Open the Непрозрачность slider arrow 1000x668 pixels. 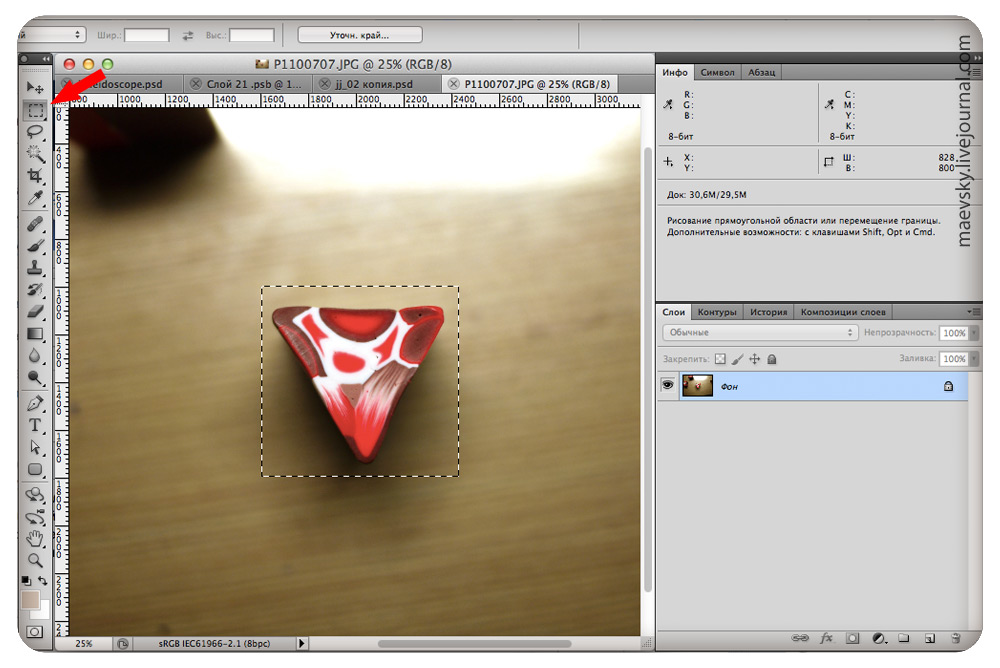974,332
